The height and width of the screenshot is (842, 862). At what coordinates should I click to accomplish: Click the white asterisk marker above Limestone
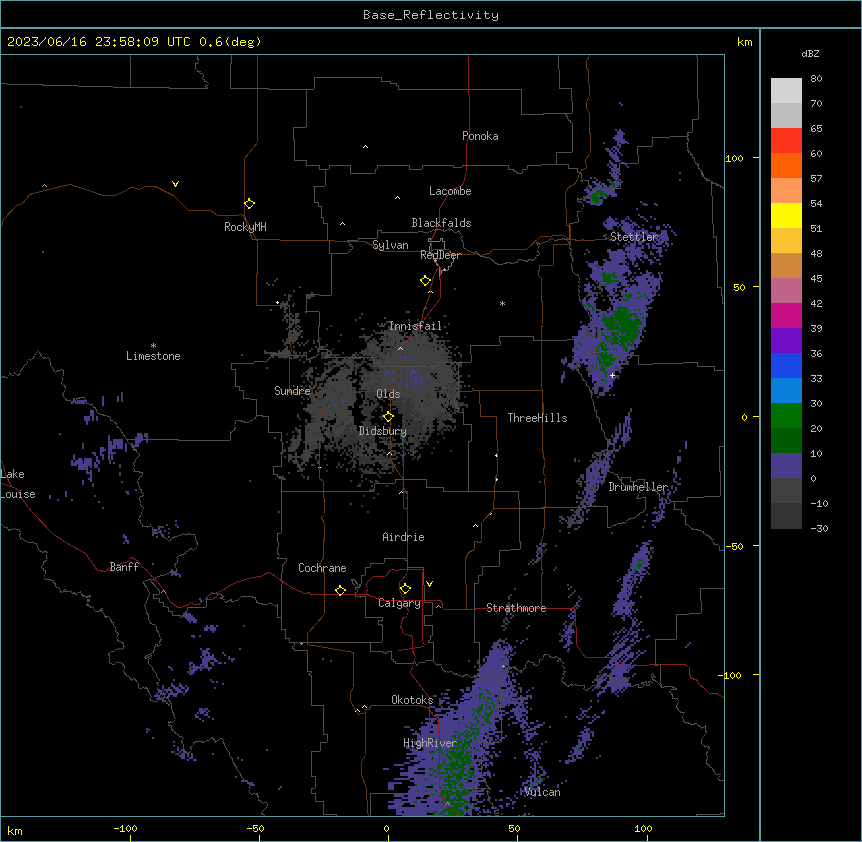pos(153,346)
